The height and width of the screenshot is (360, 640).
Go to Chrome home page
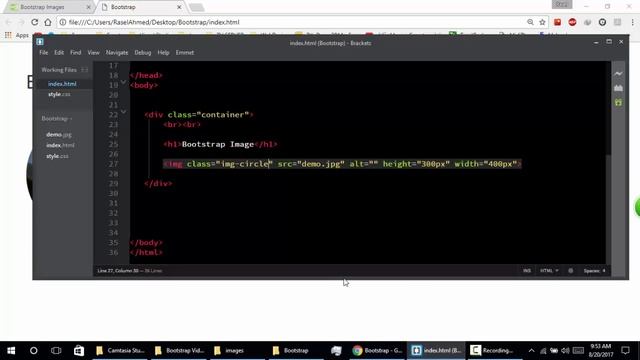coord(48,22)
